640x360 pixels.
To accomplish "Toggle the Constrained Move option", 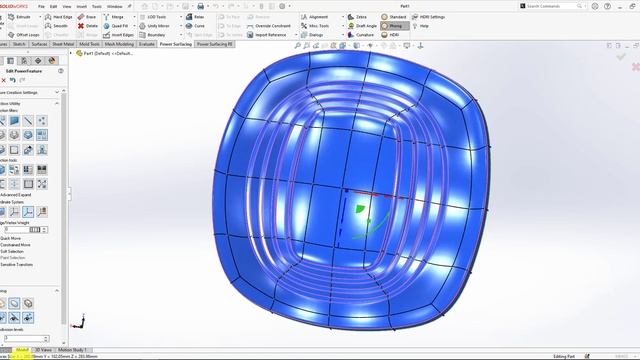I will pos(15,245).
